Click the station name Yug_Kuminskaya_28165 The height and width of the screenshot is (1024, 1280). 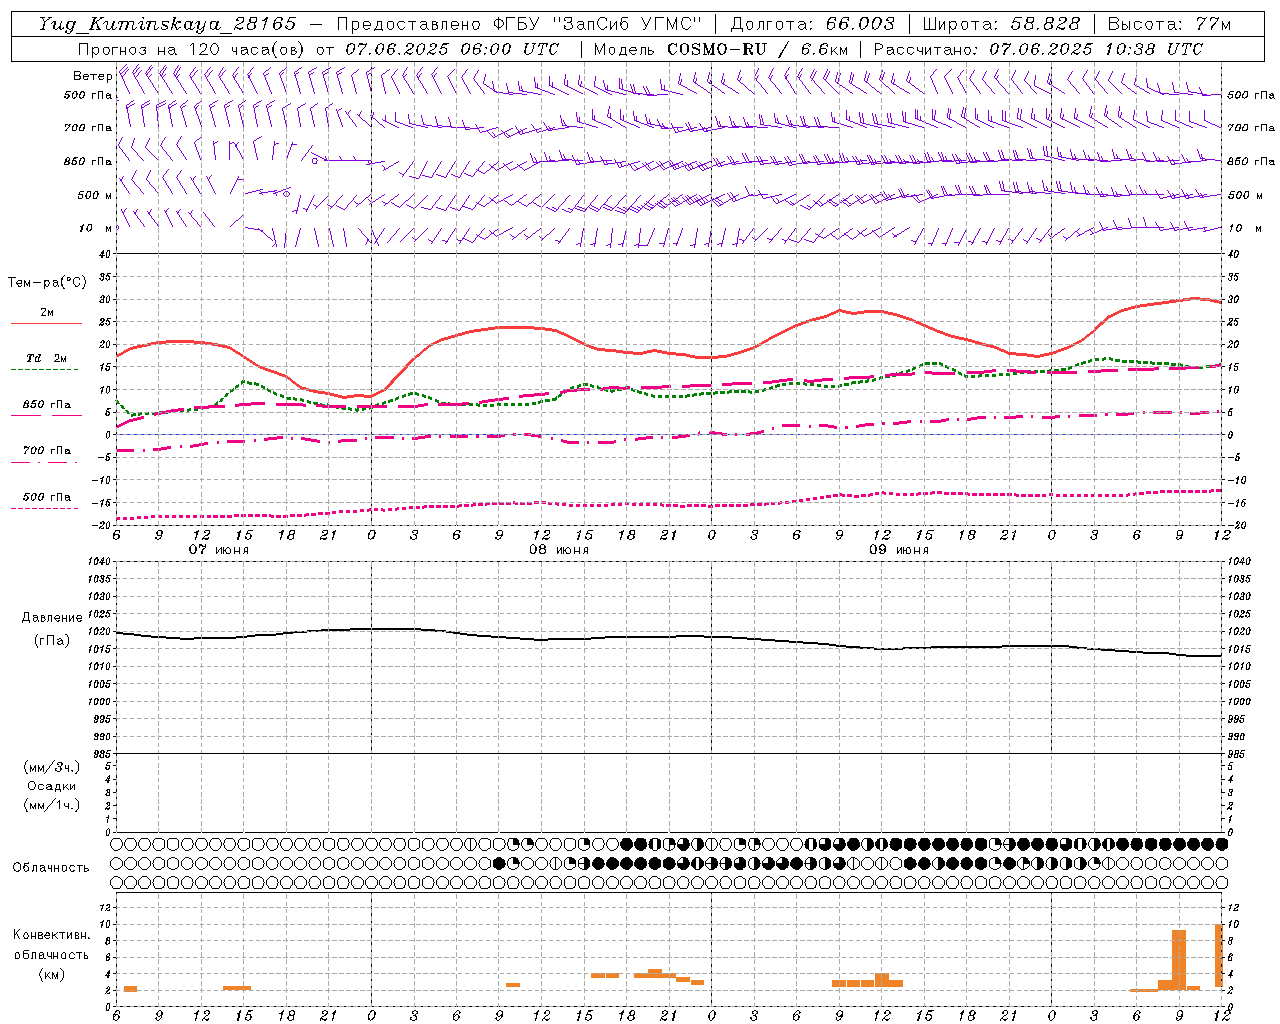167,24
